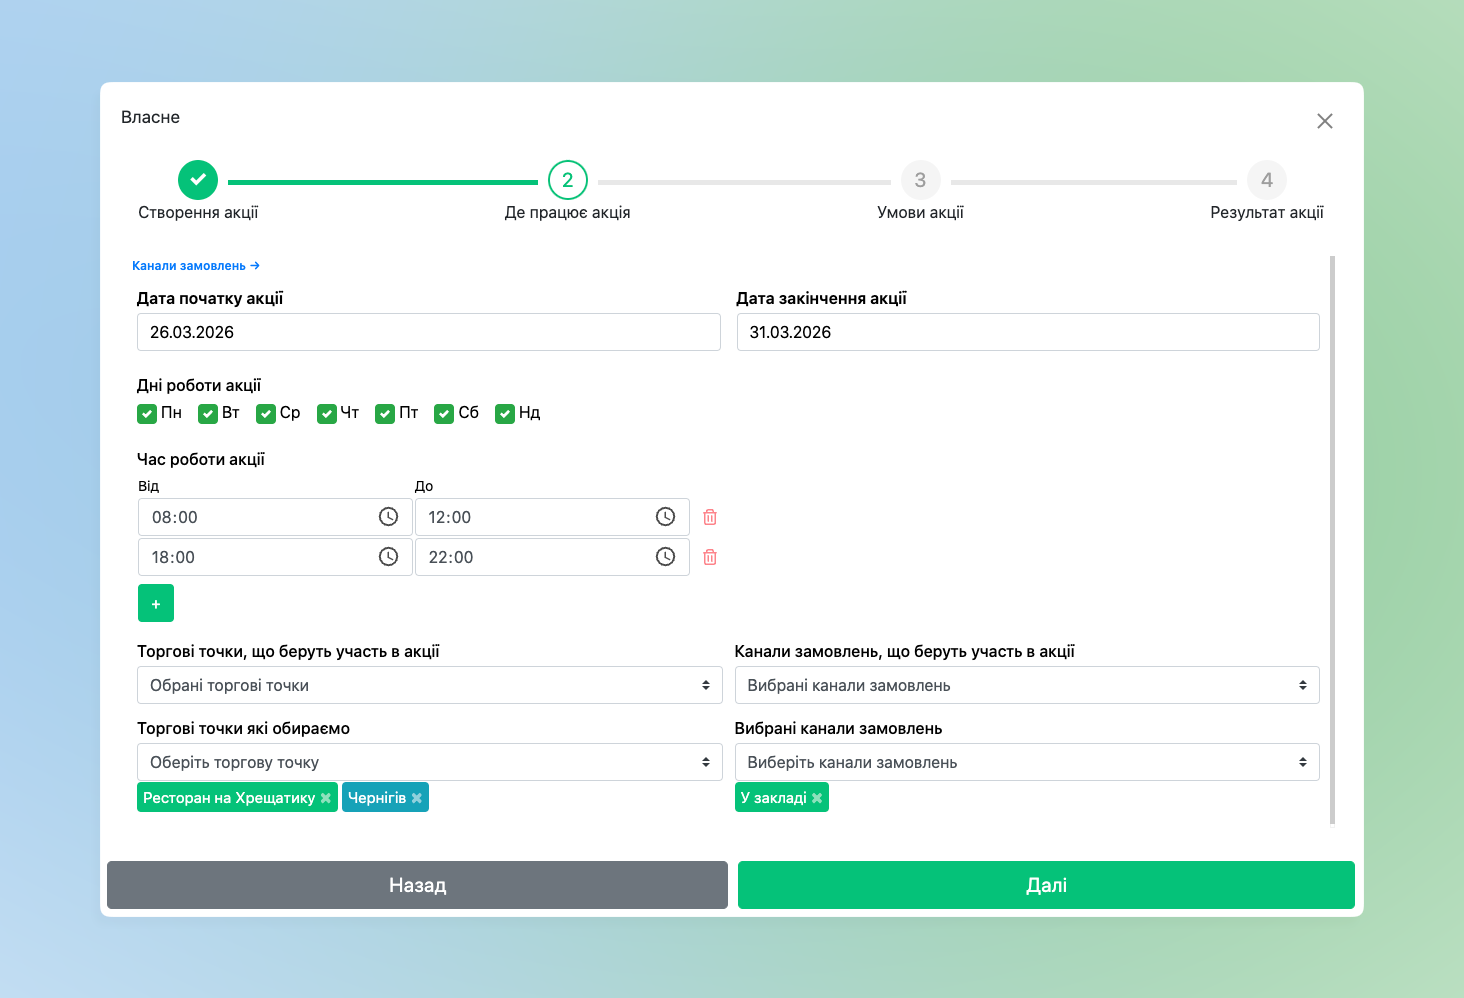Click clock icon in 22:00 end time field

click(x=665, y=557)
